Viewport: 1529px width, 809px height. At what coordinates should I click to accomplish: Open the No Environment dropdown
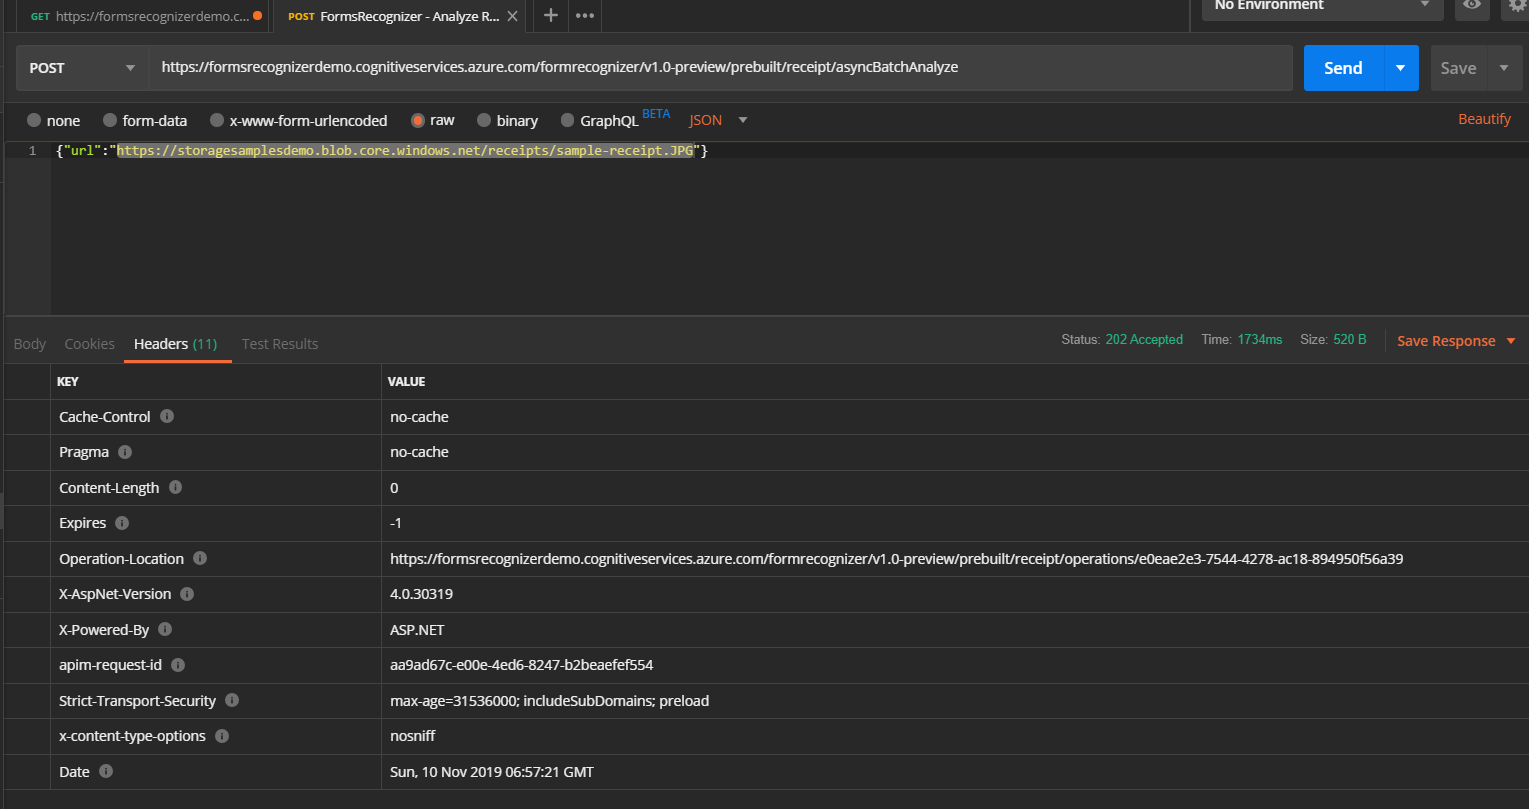click(1323, 6)
